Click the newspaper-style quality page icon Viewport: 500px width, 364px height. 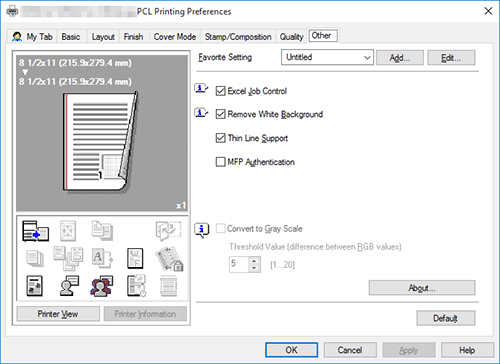coord(35,286)
